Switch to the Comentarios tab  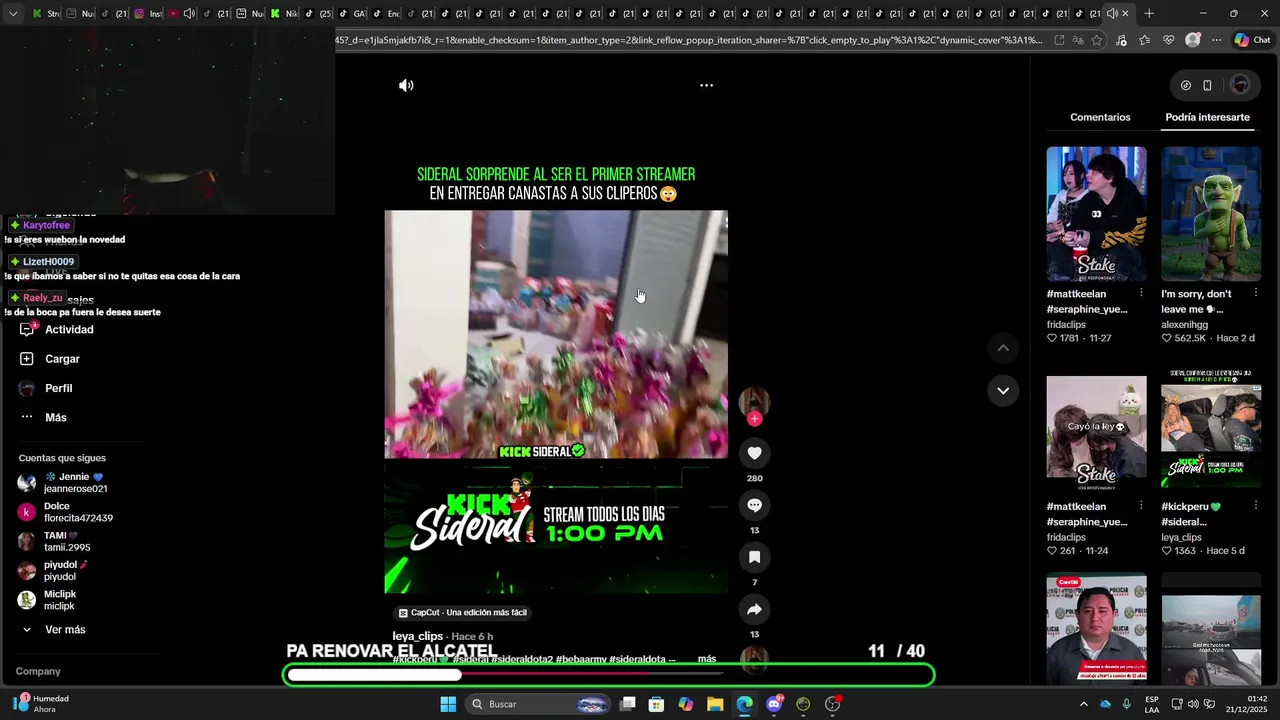click(x=1100, y=117)
